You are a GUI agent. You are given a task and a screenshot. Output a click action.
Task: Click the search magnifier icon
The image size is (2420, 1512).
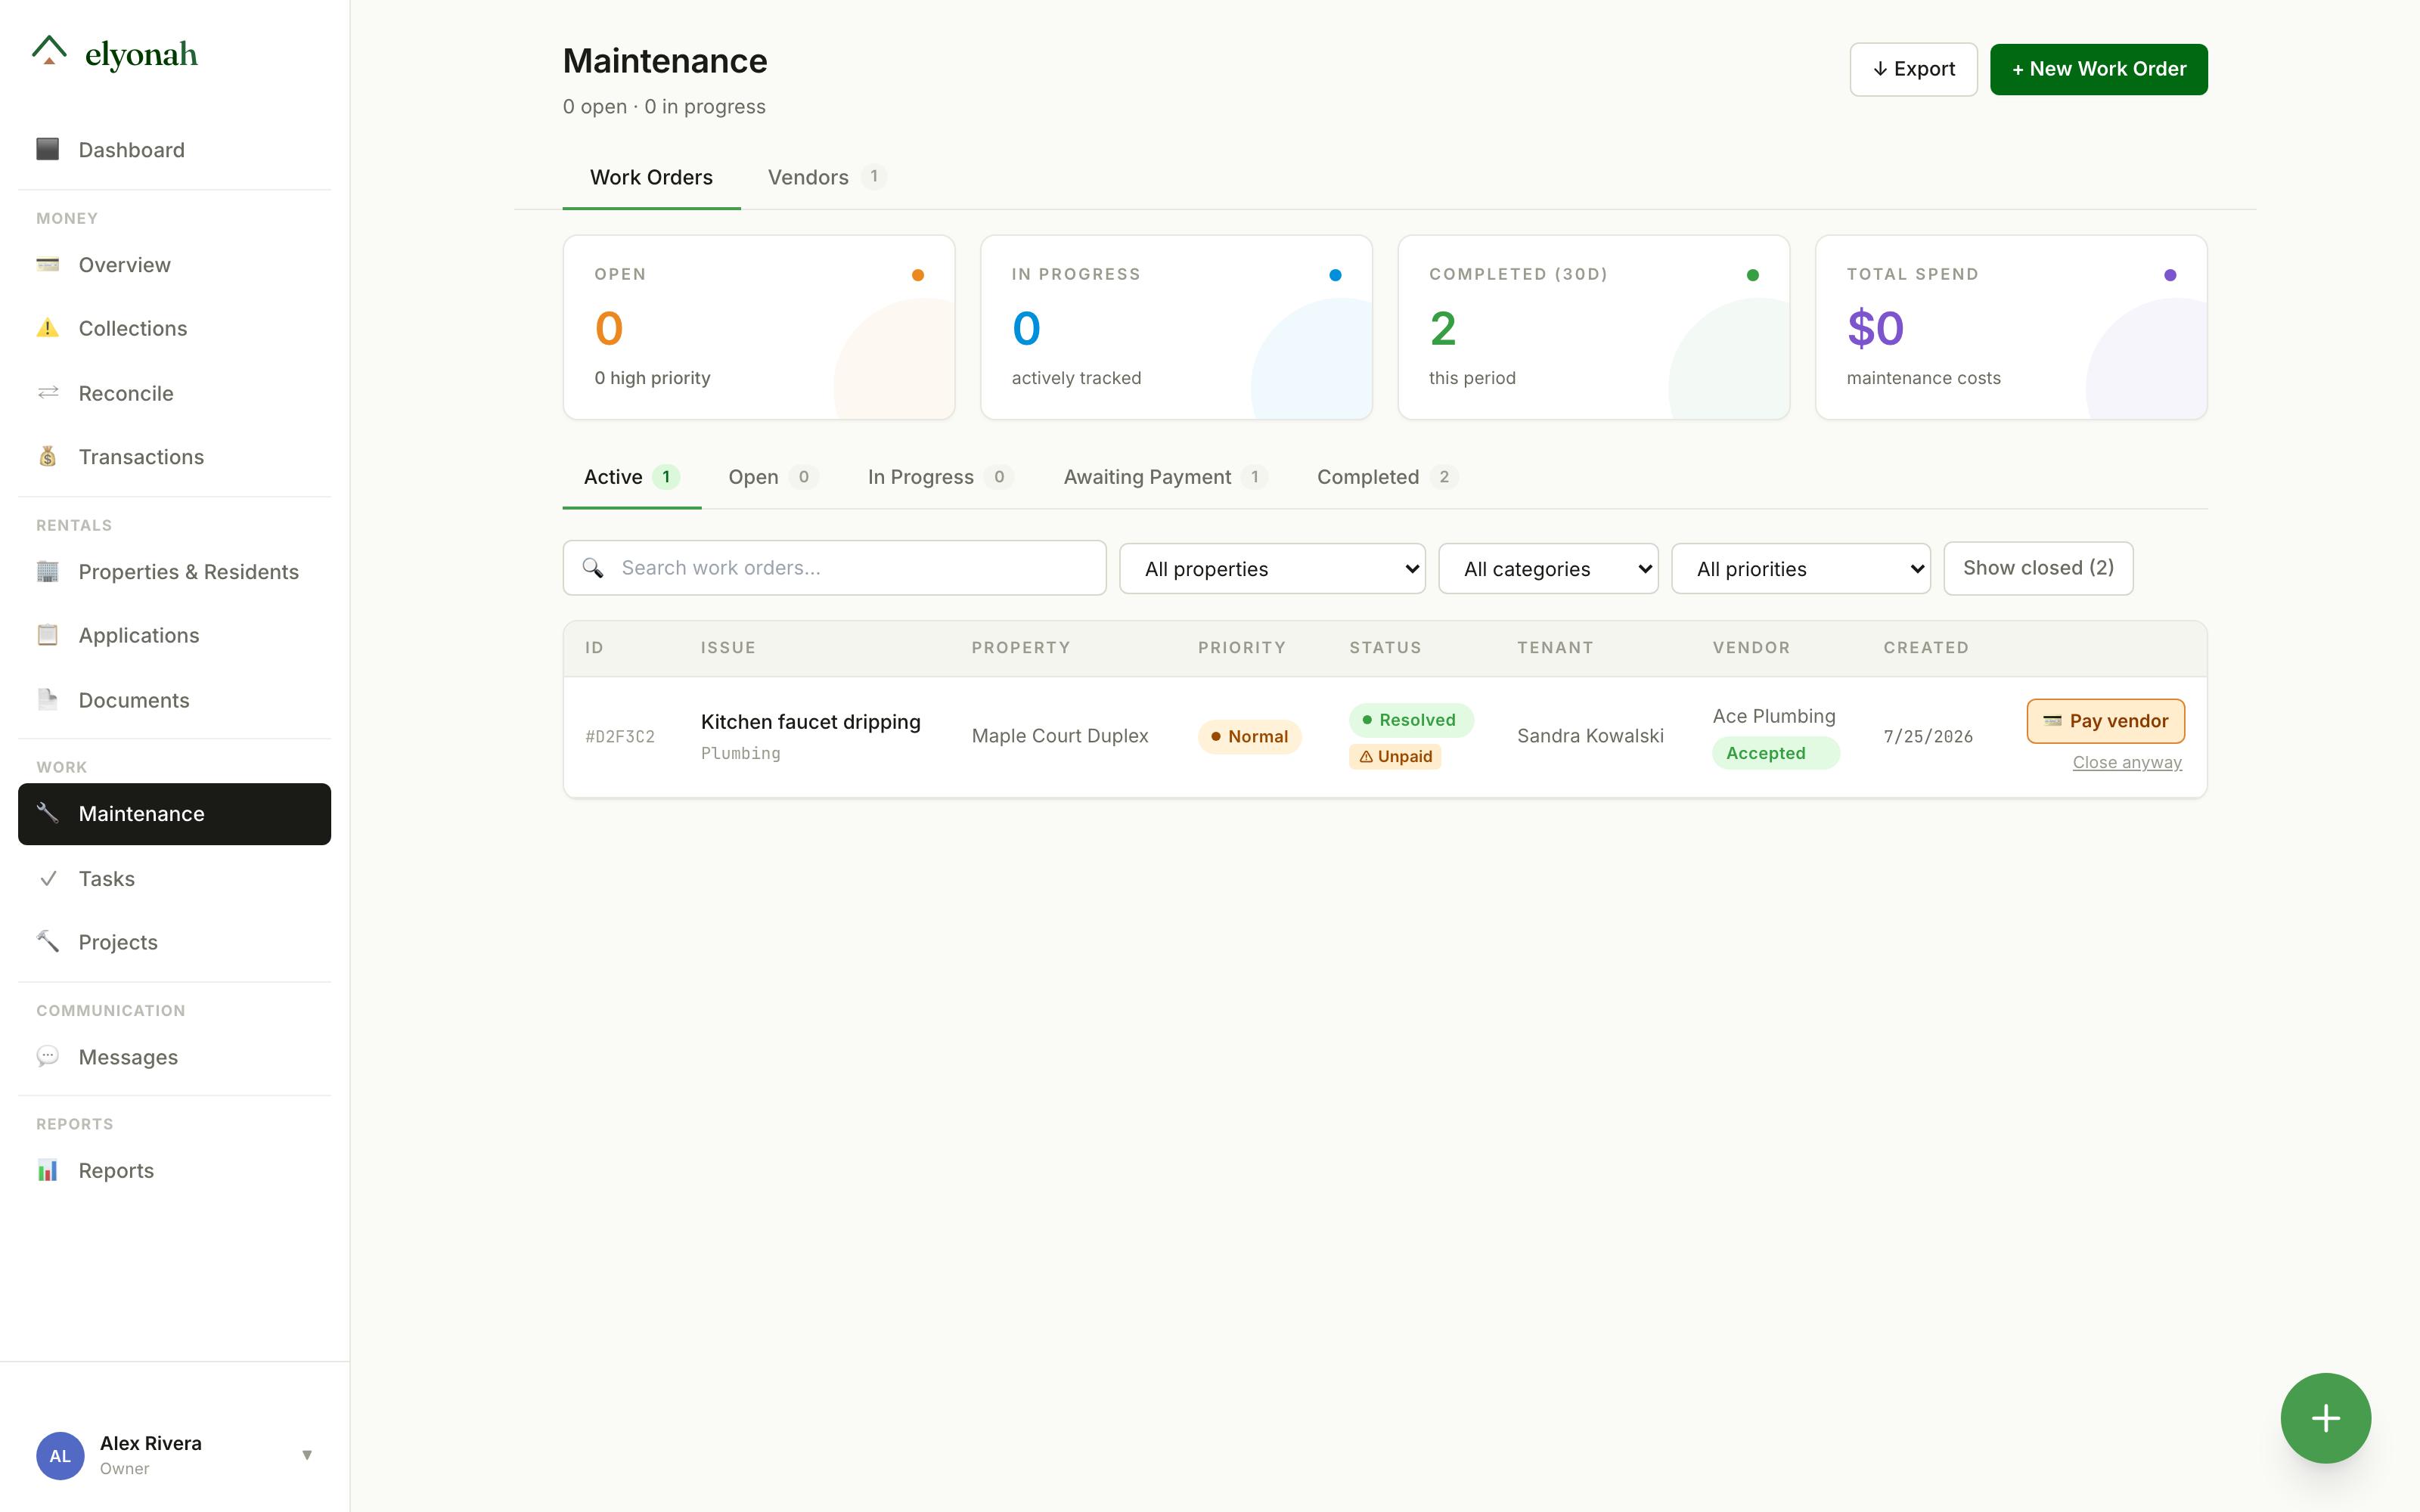click(593, 568)
